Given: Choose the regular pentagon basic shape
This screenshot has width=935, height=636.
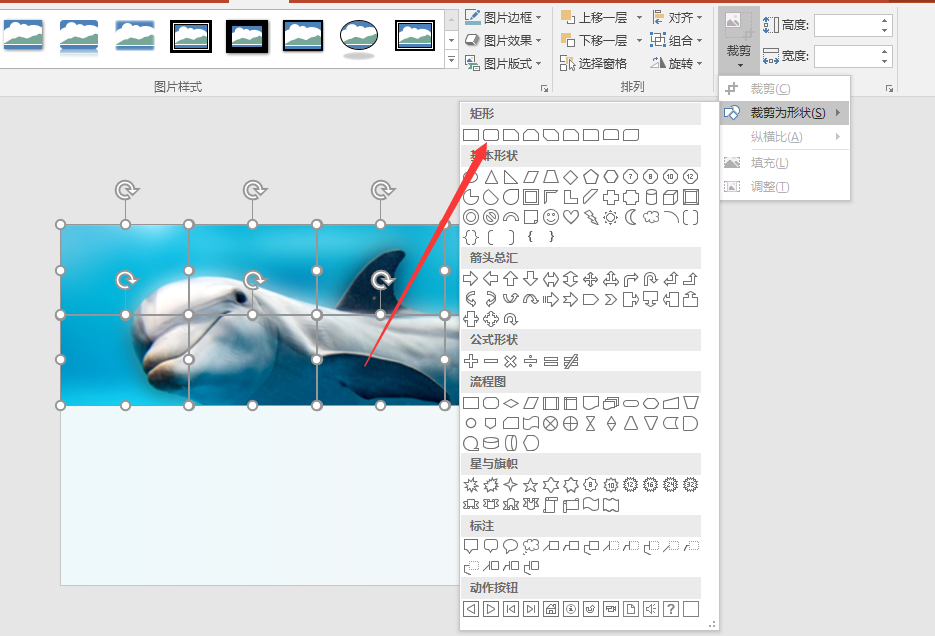Looking at the screenshot, I should [x=591, y=177].
